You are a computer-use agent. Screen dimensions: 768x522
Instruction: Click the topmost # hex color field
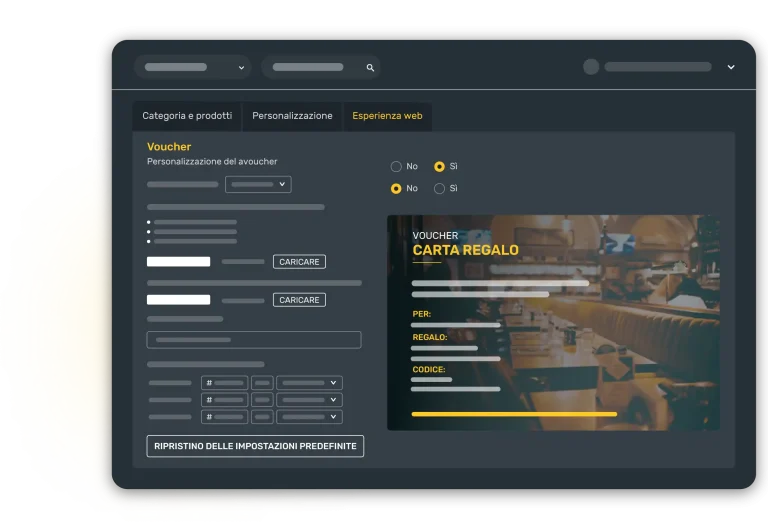[224, 383]
